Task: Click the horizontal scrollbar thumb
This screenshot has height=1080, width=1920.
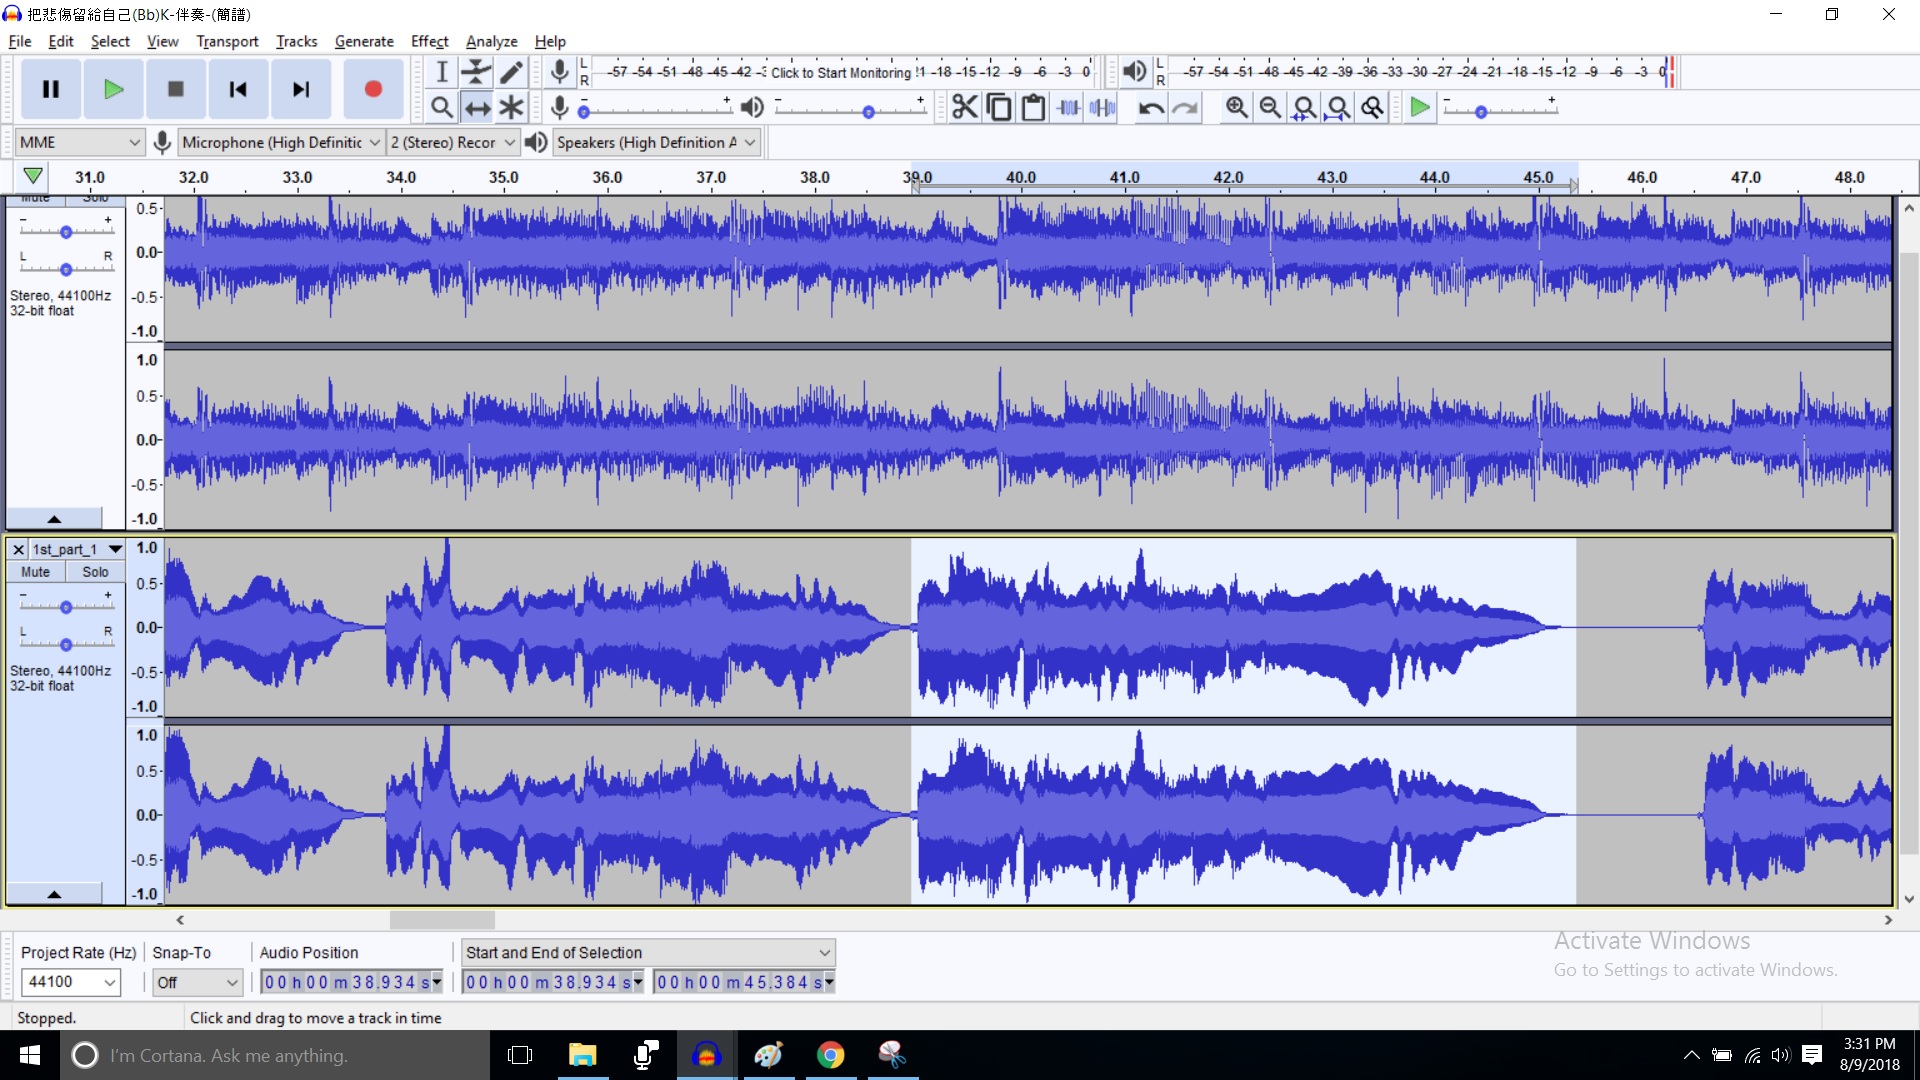Action: 442,919
